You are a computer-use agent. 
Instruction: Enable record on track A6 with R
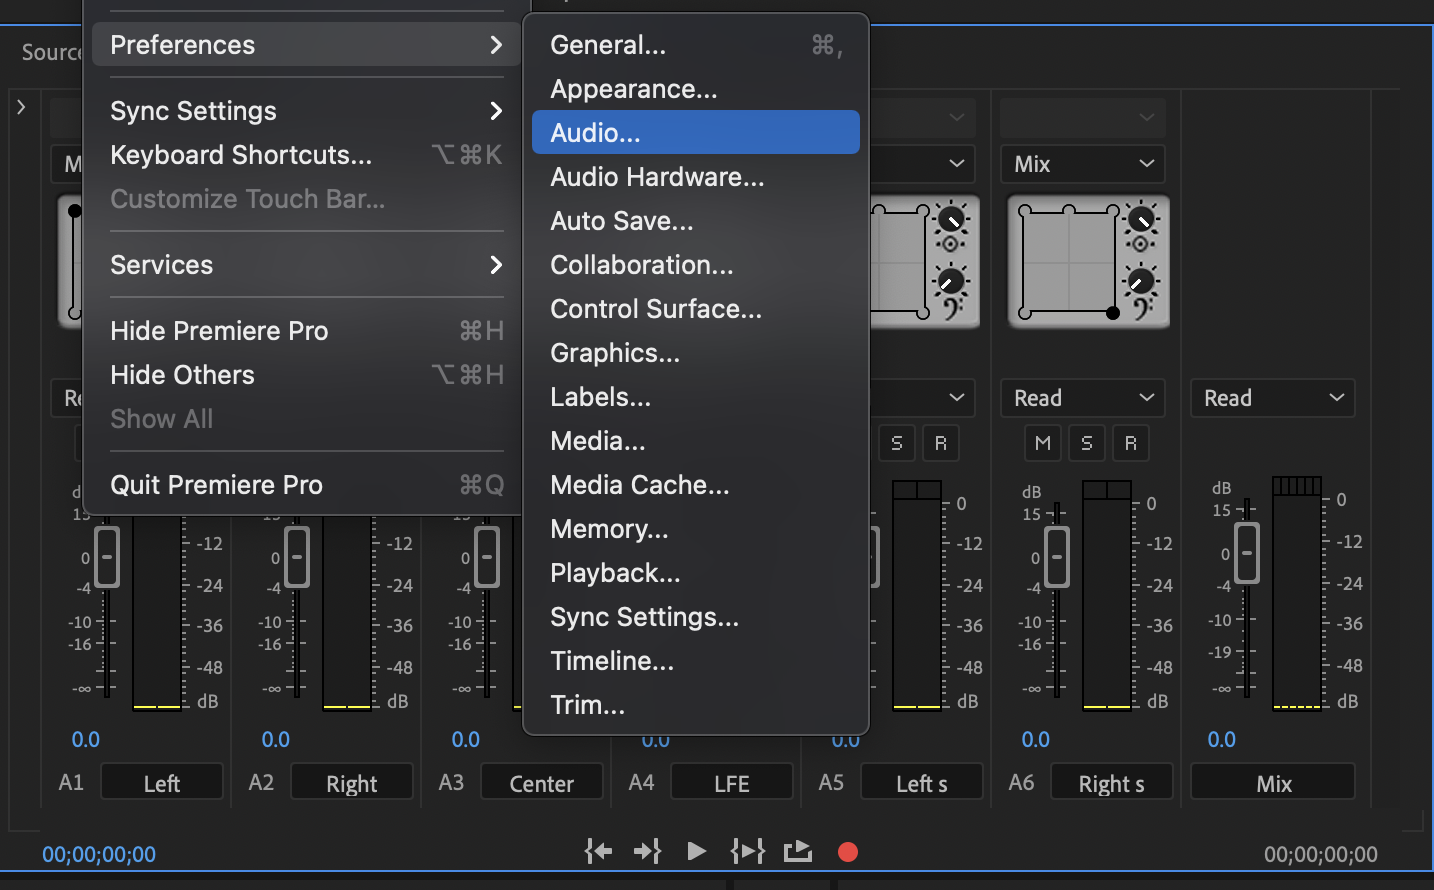(x=1131, y=443)
